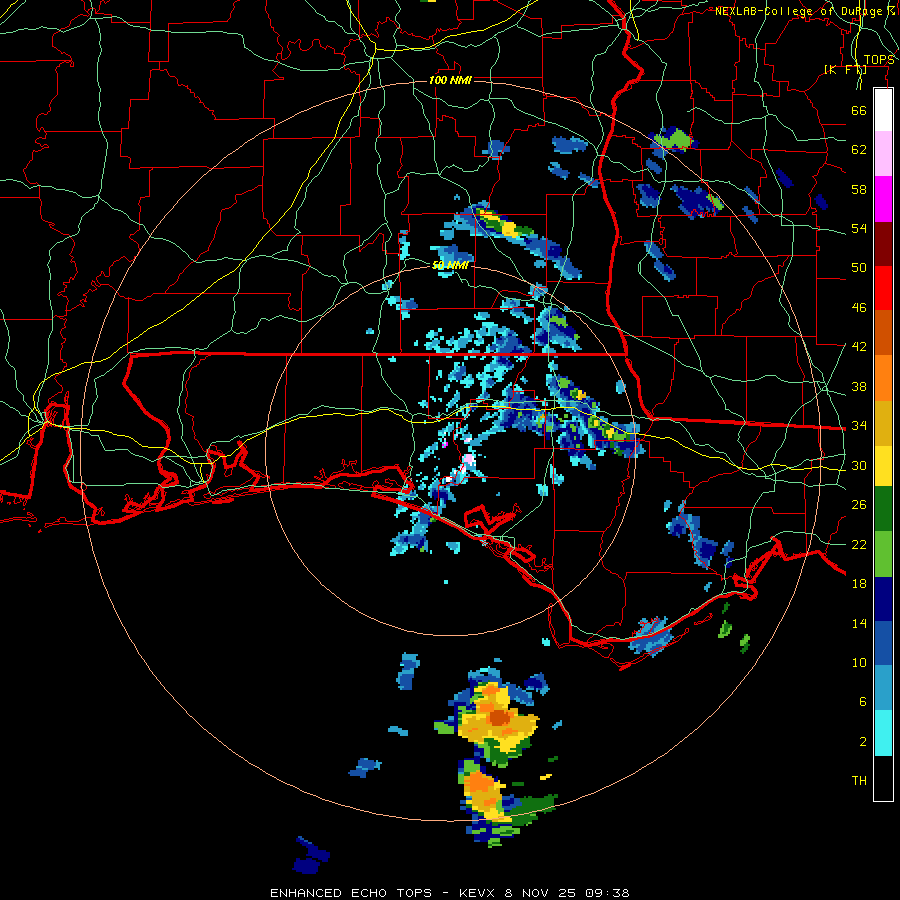Click the "2" legend value
The width and height of the screenshot is (900, 900).
(x=863, y=742)
